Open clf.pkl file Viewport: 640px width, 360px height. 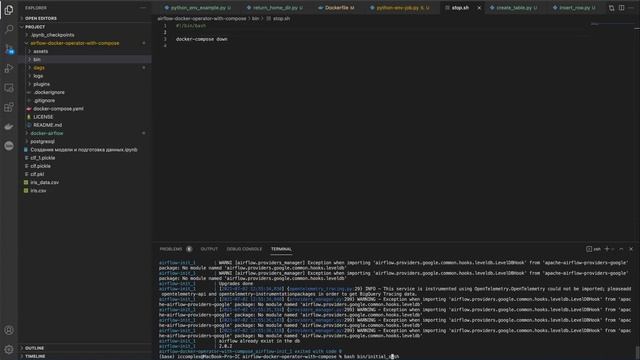point(37,174)
